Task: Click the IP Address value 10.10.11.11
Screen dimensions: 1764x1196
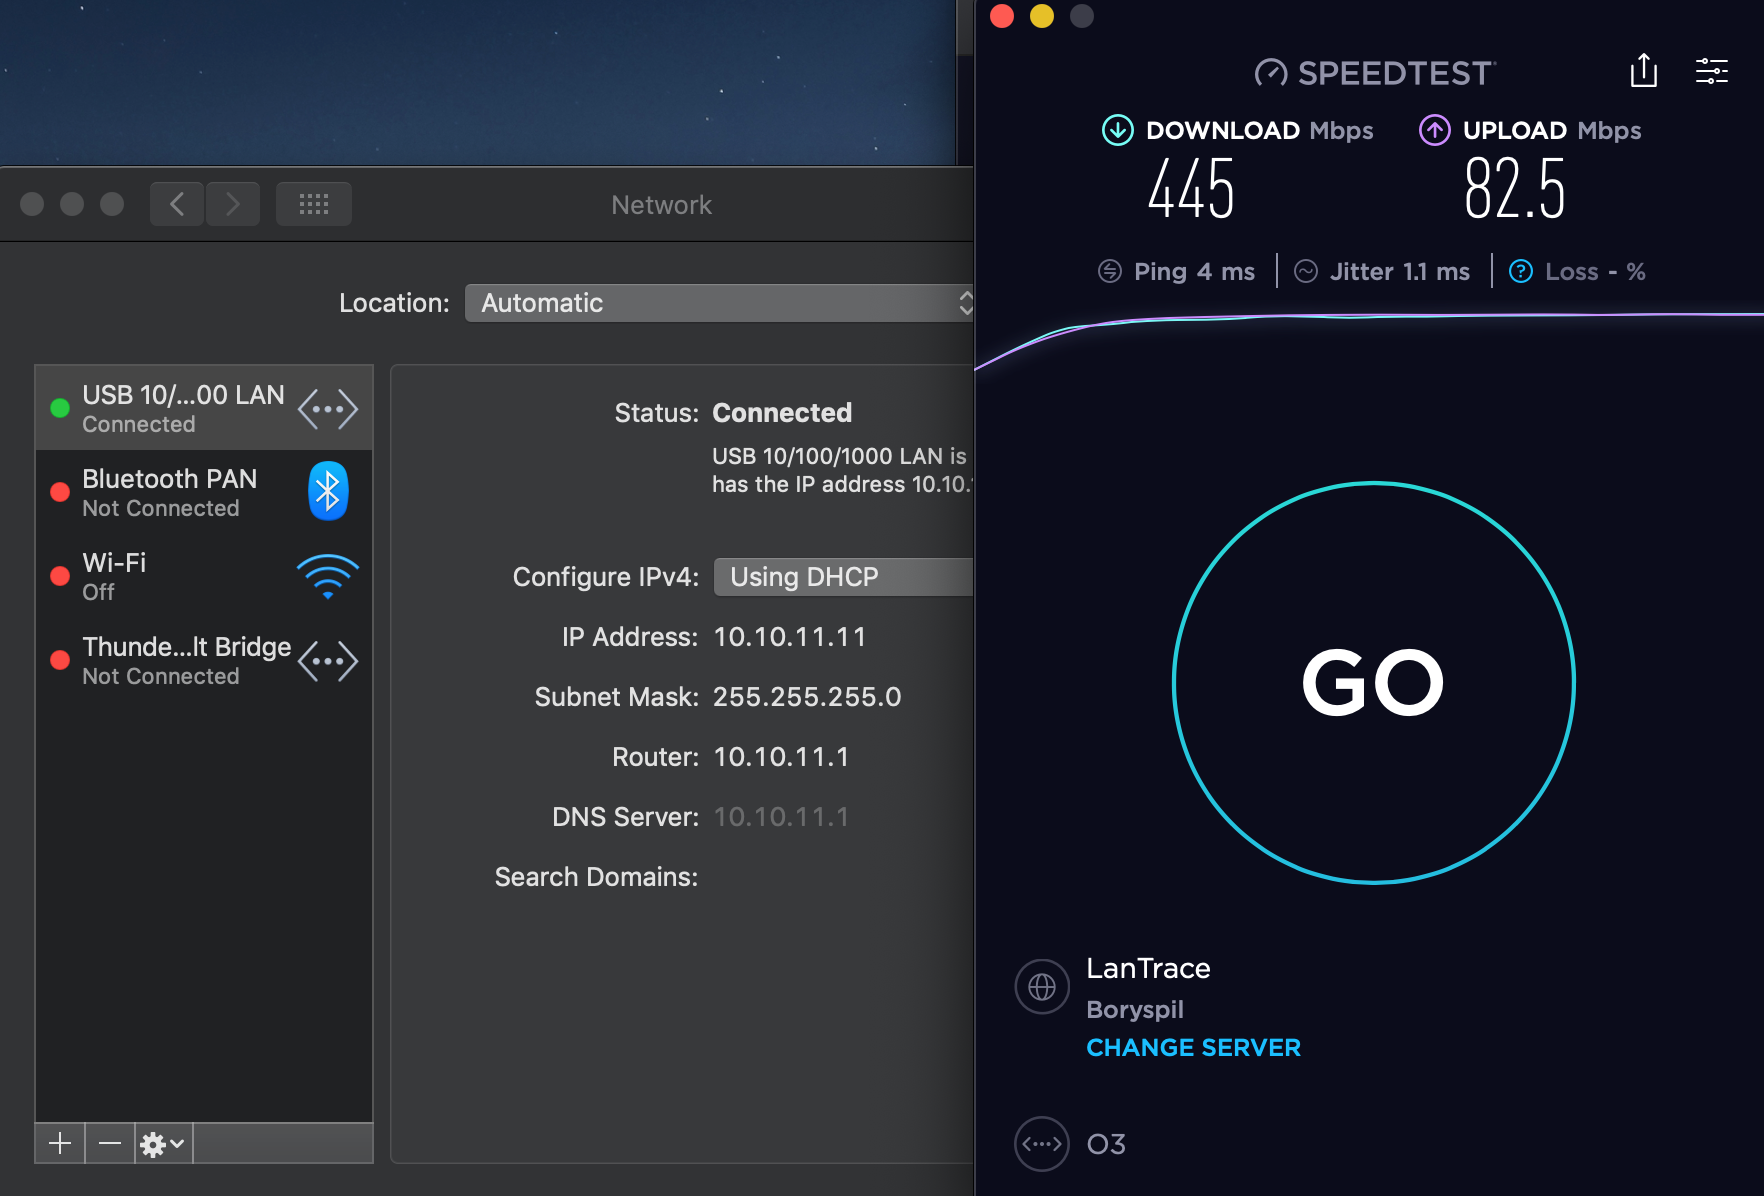Action: coord(790,637)
